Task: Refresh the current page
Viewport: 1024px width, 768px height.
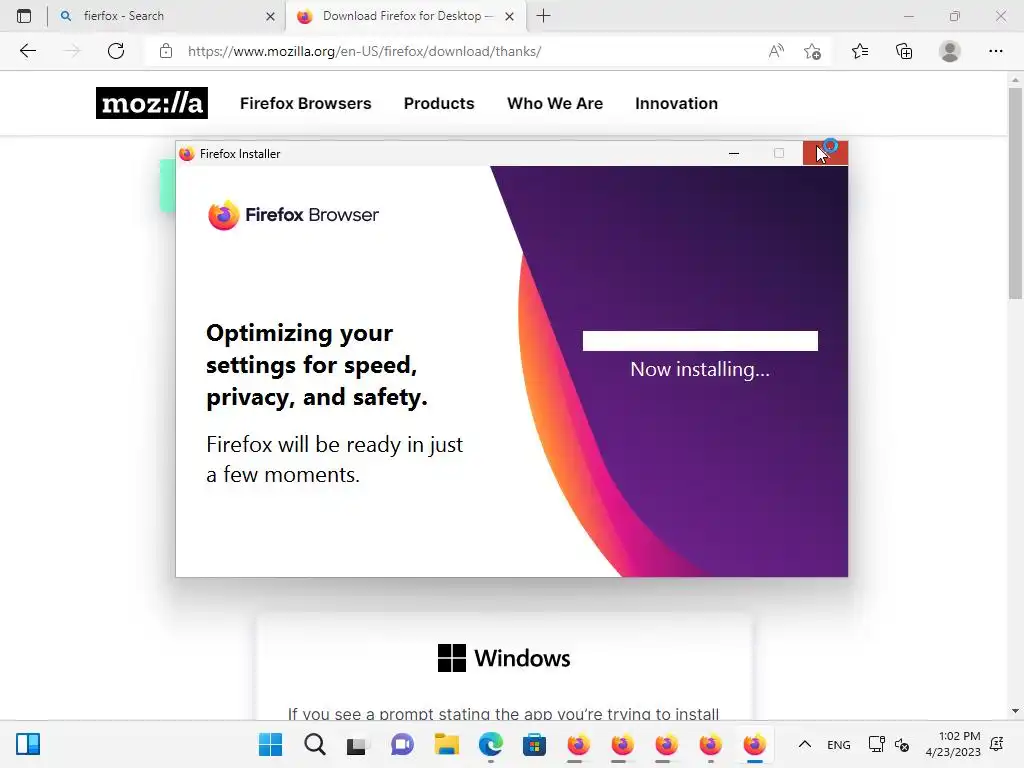Action: [116, 51]
